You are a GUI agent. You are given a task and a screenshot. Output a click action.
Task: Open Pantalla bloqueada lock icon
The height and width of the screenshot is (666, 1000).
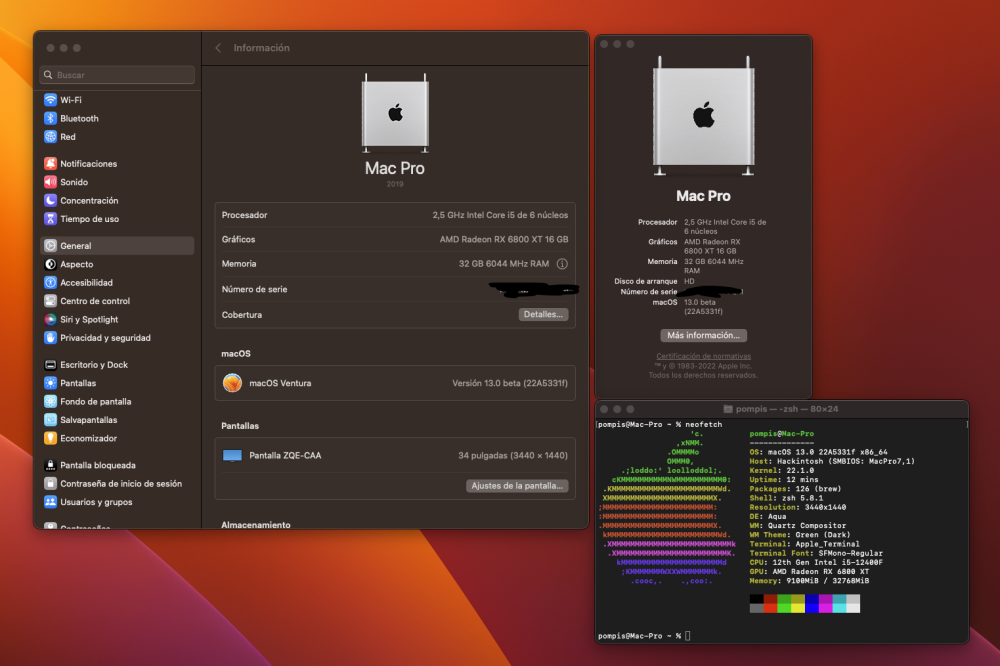click(x=50, y=466)
